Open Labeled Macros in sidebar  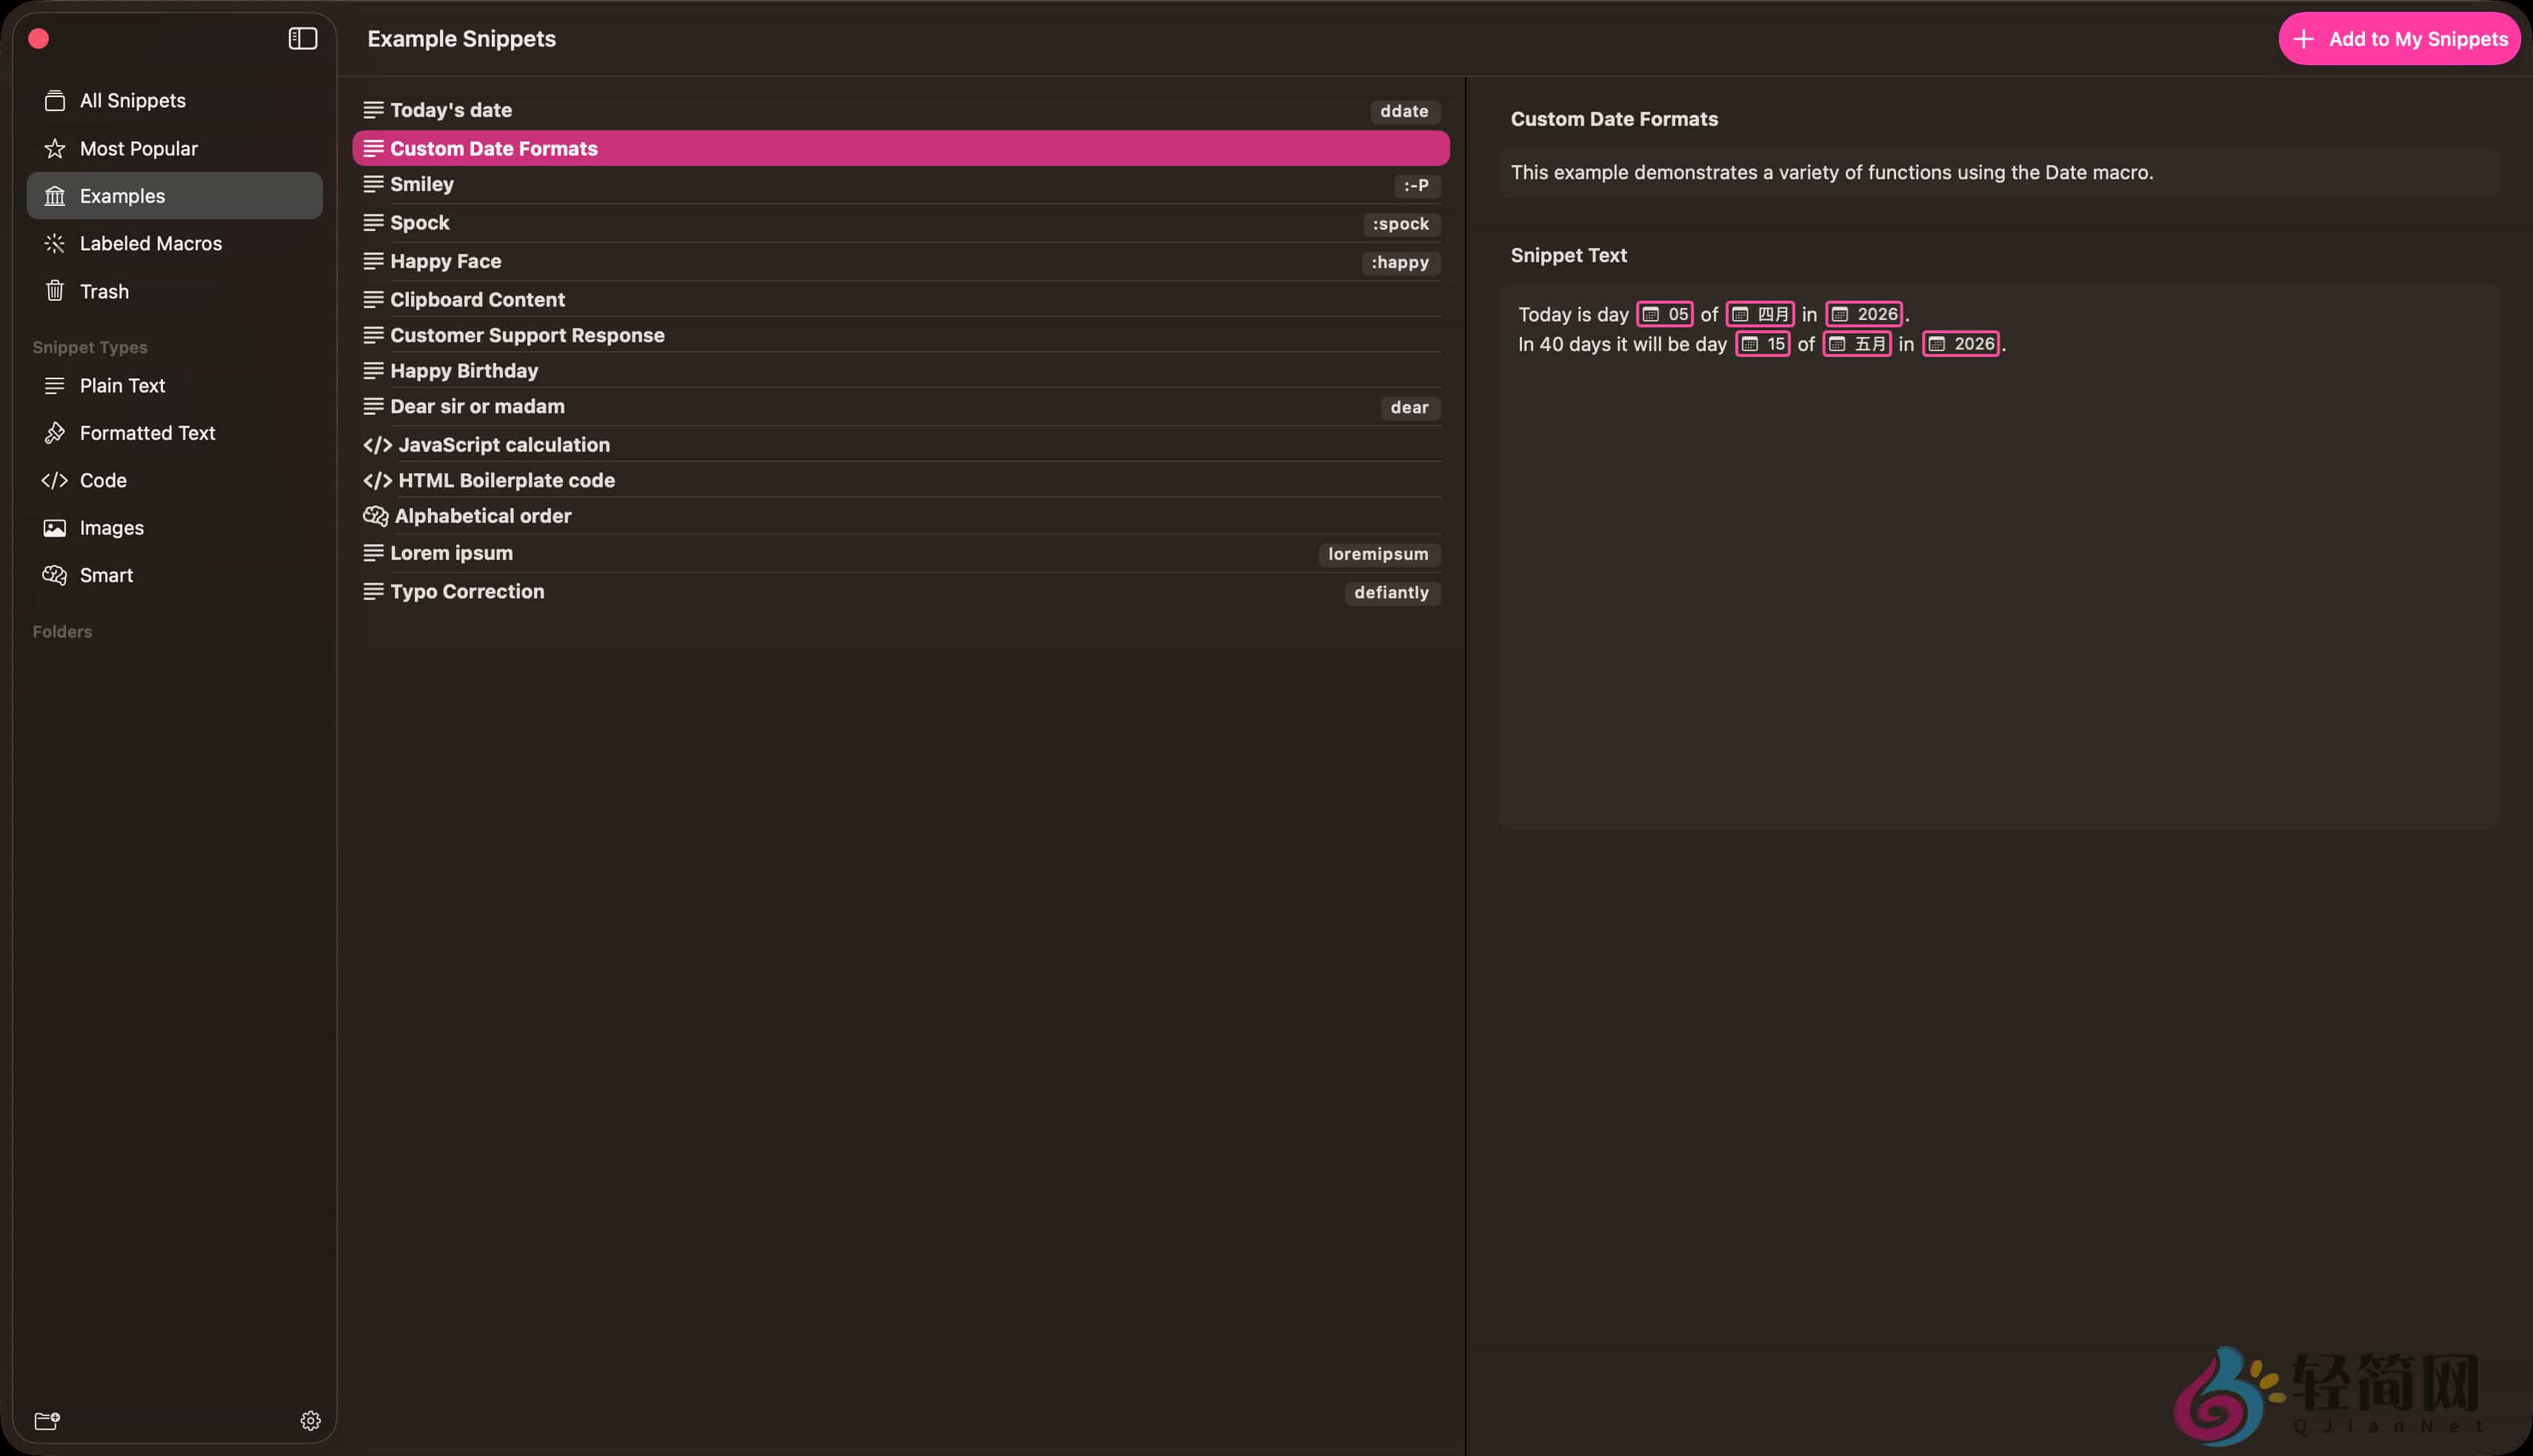tap(150, 243)
